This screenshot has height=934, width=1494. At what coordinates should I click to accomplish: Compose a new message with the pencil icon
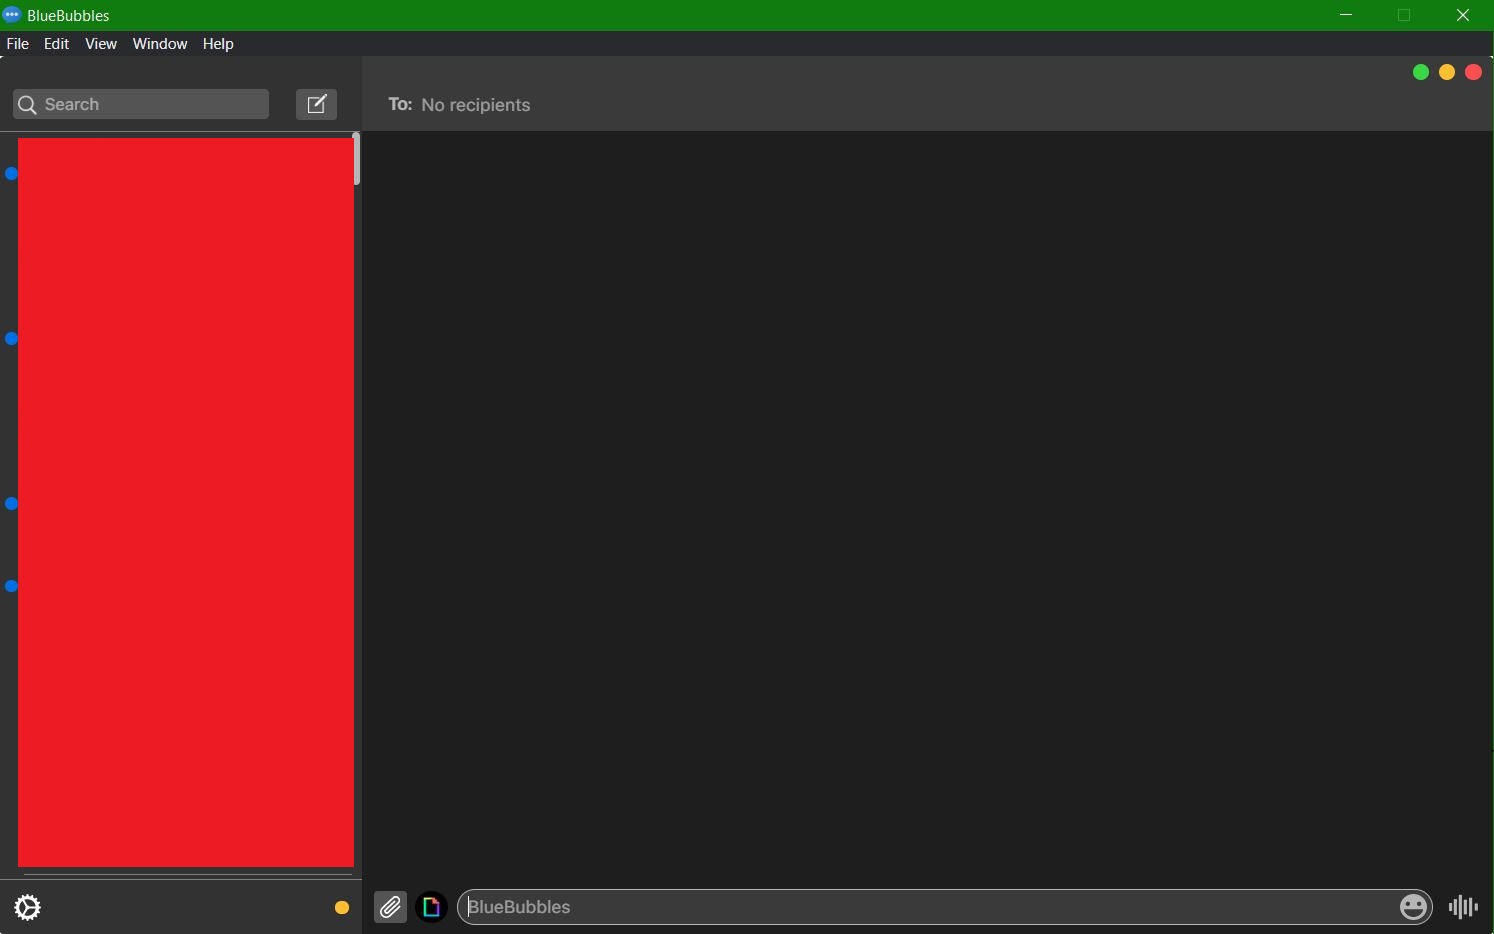[x=316, y=104]
